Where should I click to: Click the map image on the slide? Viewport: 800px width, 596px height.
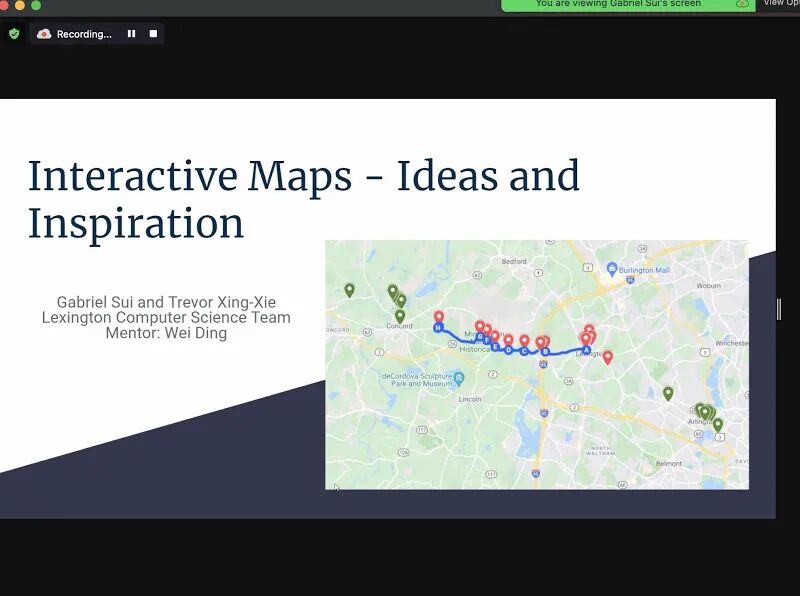point(537,365)
